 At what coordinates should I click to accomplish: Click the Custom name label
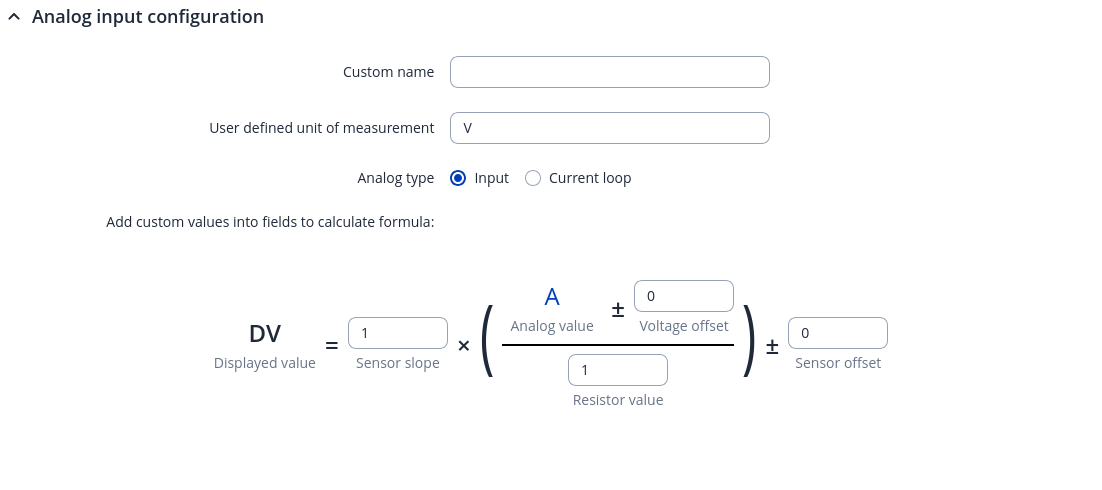click(x=388, y=72)
